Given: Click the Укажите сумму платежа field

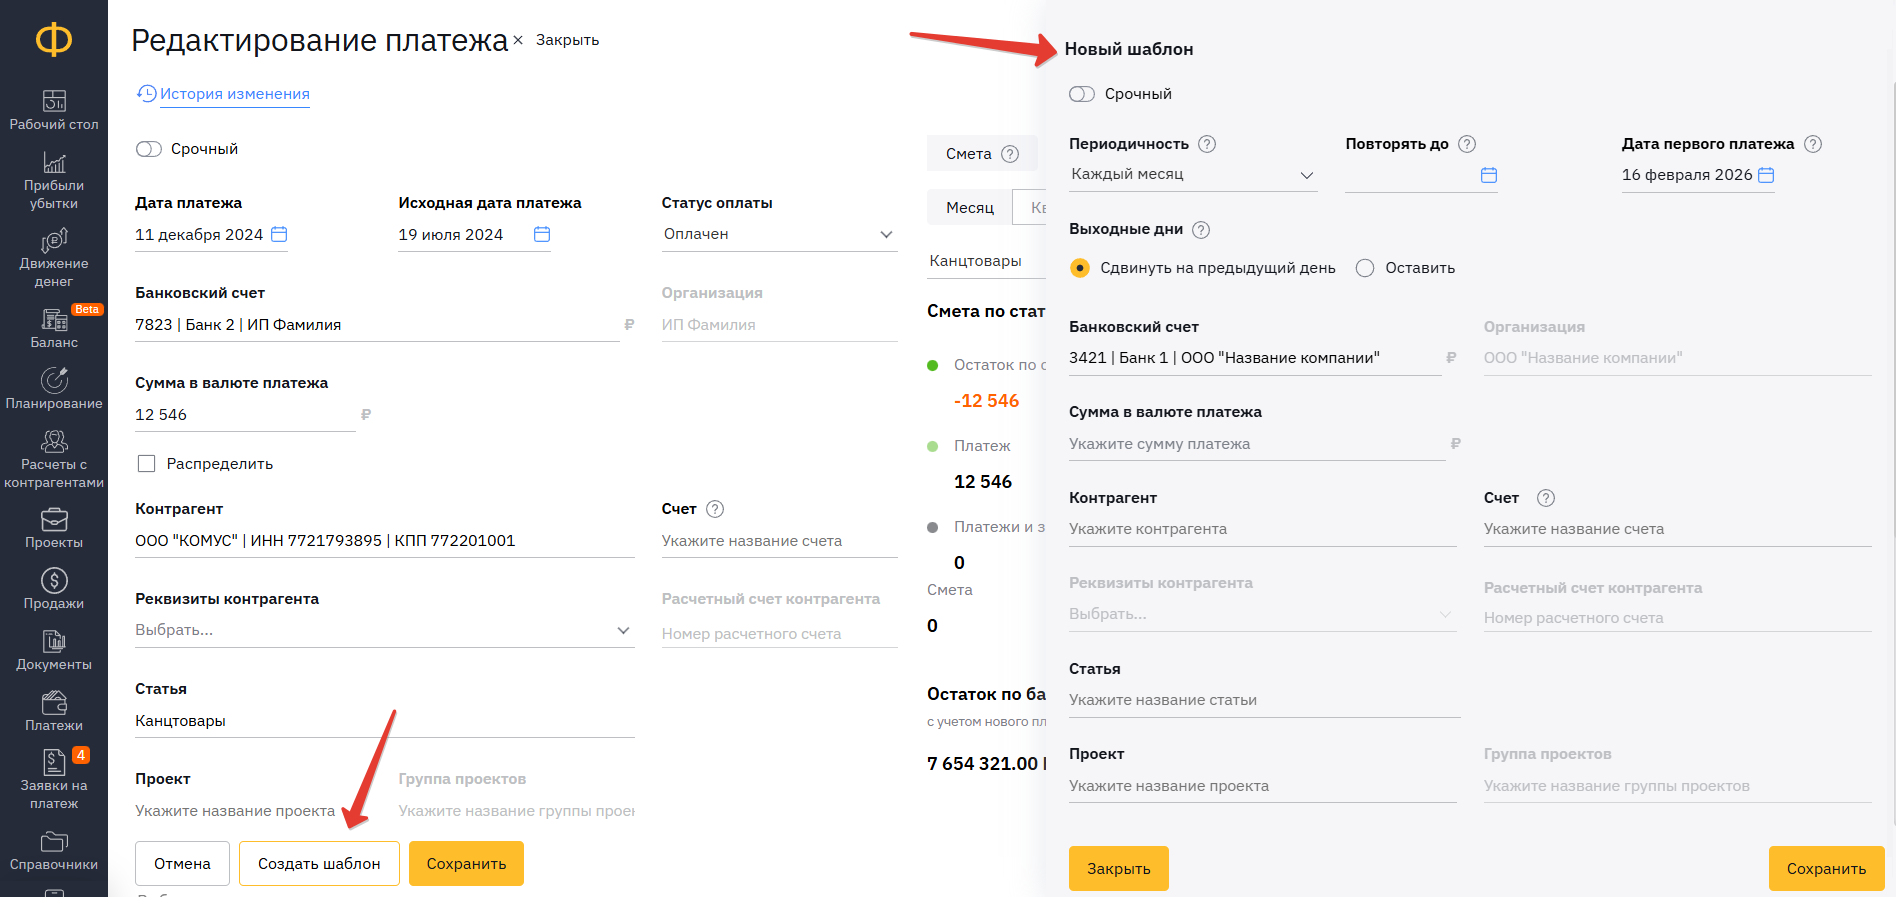Looking at the screenshot, I should [1256, 444].
